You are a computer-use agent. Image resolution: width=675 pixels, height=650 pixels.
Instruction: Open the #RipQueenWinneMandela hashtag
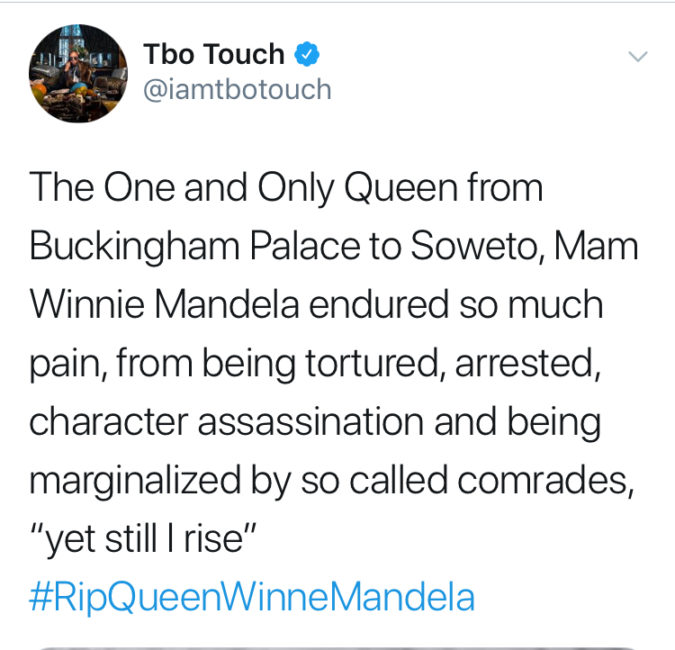pos(252,597)
